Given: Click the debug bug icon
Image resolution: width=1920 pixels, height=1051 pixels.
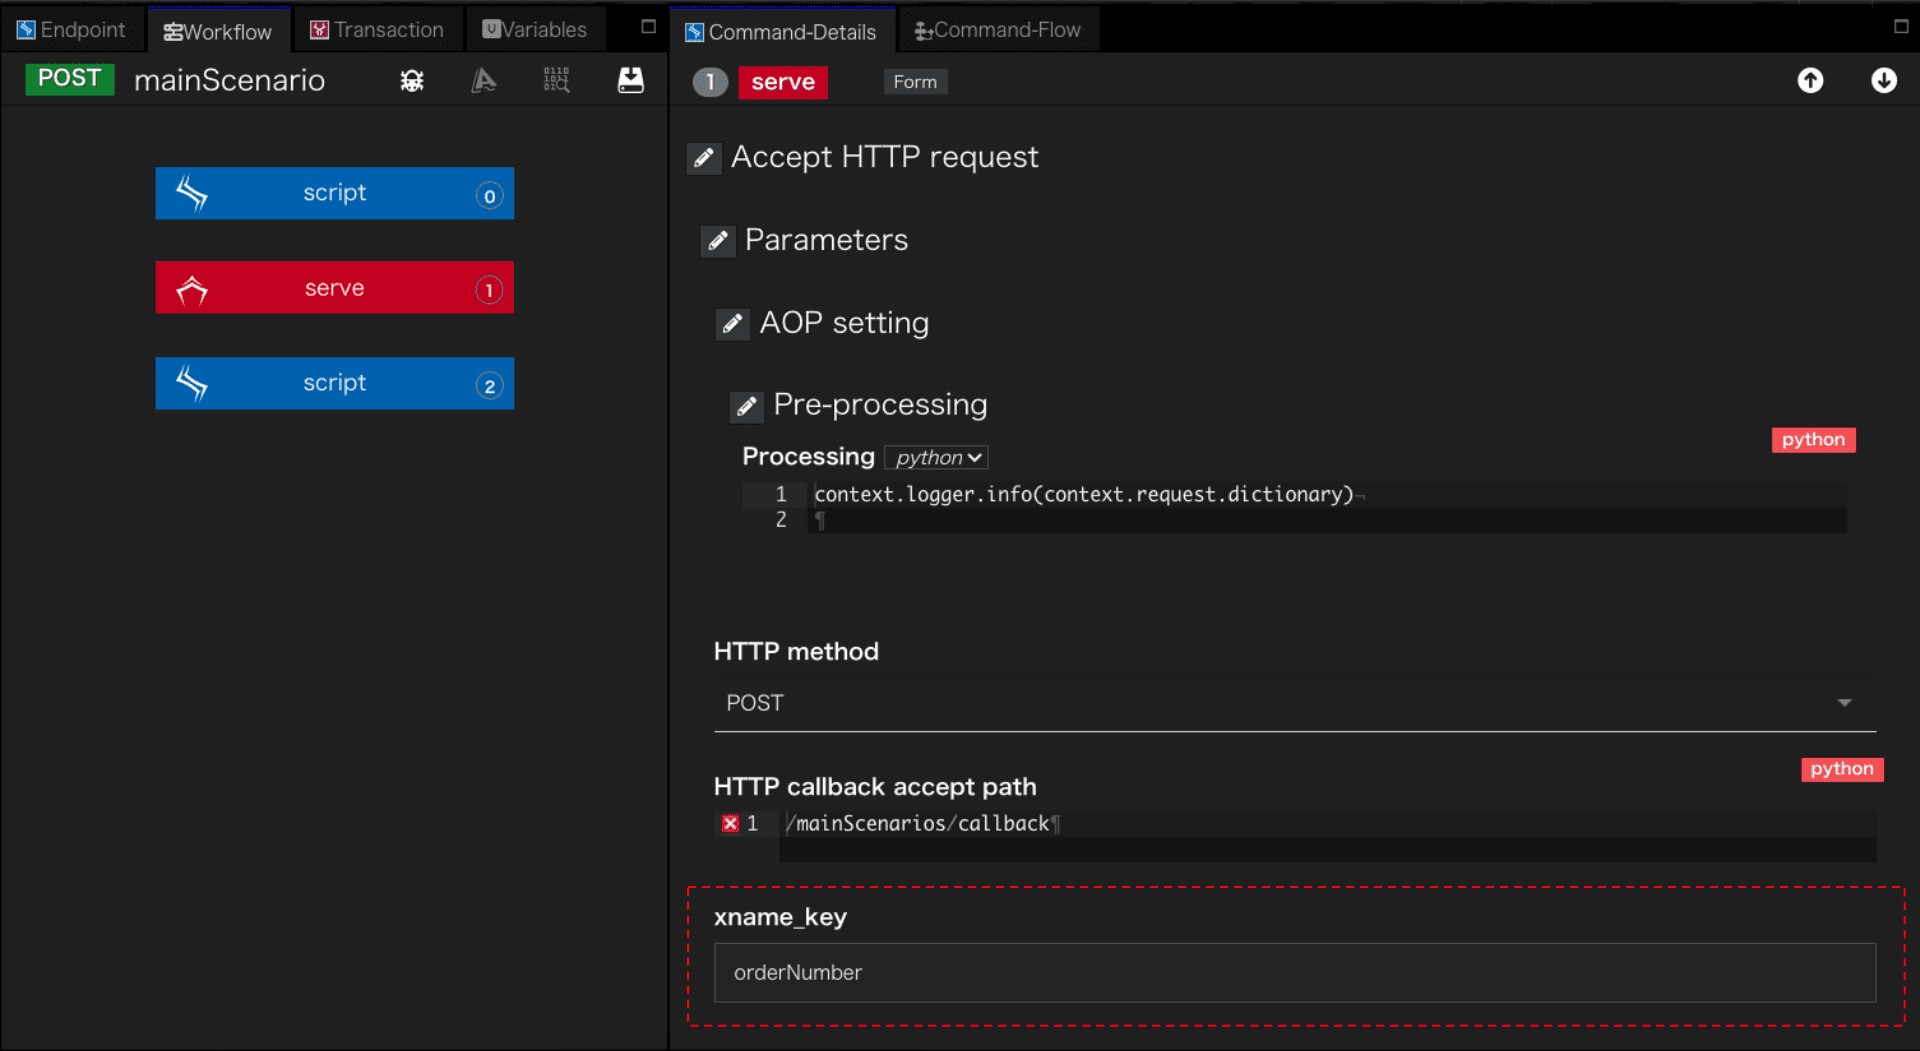Looking at the screenshot, I should click(412, 80).
